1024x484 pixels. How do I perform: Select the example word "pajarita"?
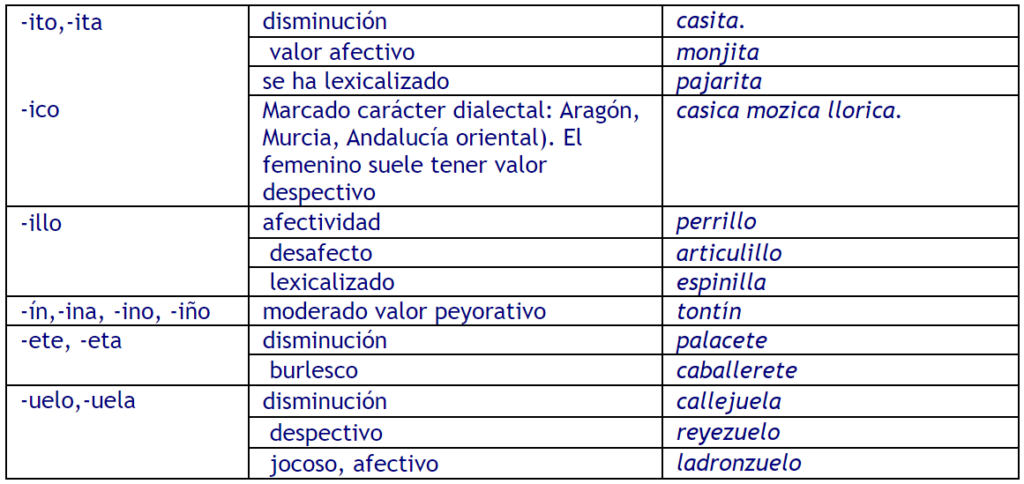pyautogui.click(x=720, y=81)
